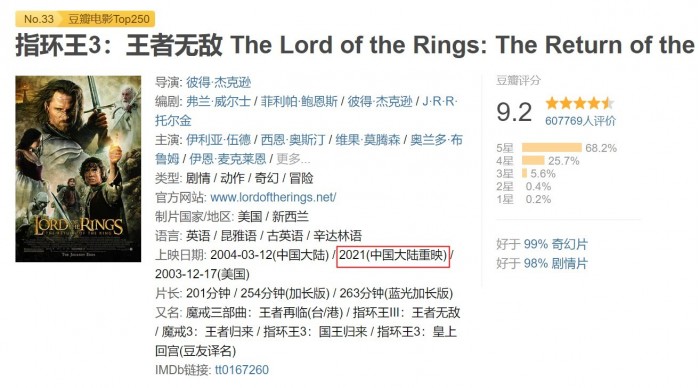Open actor 伊利亚·伍德 link
The width and height of the screenshot is (700, 388).
pyautogui.click(x=218, y=140)
